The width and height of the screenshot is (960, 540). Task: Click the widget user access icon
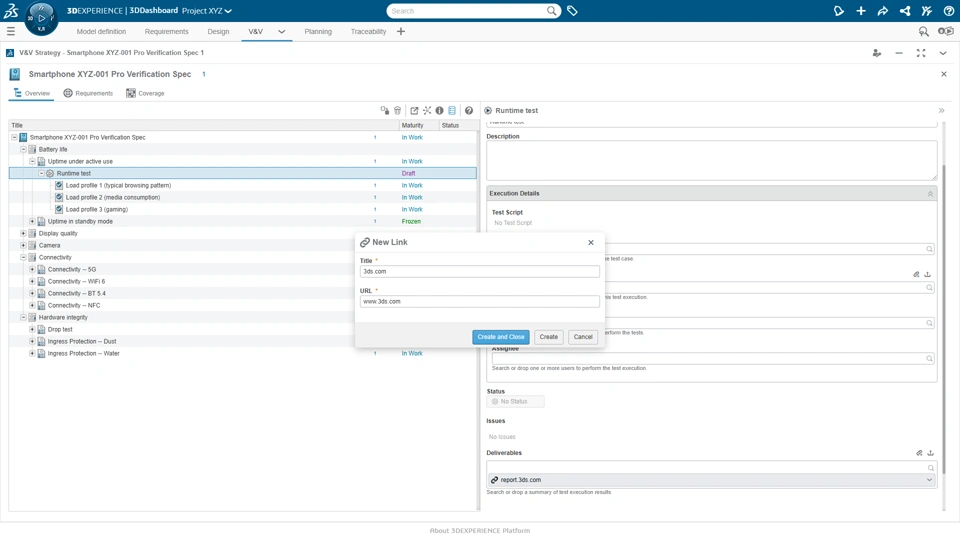point(877,53)
